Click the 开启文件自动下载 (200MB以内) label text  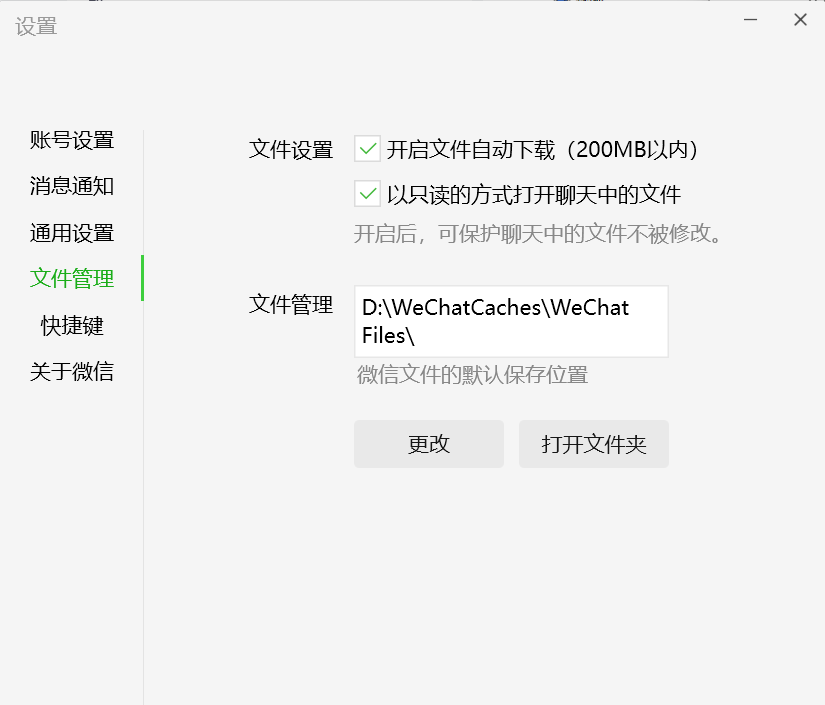(x=542, y=150)
